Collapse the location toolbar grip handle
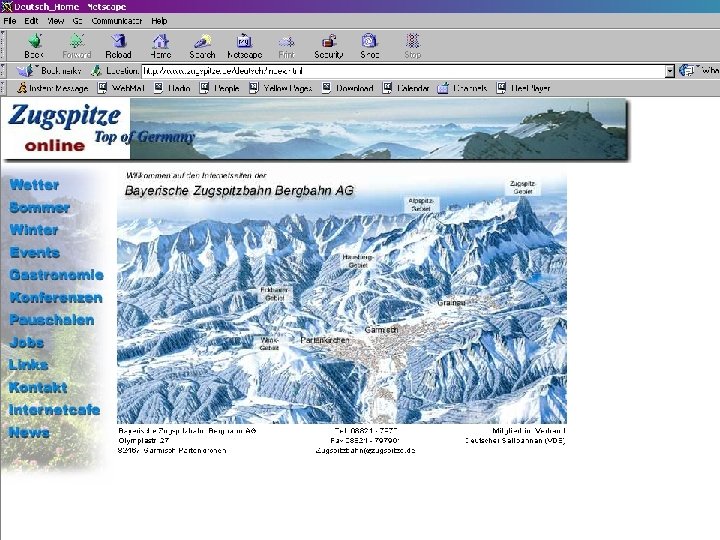This screenshot has width=720, height=540. click(3, 71)
